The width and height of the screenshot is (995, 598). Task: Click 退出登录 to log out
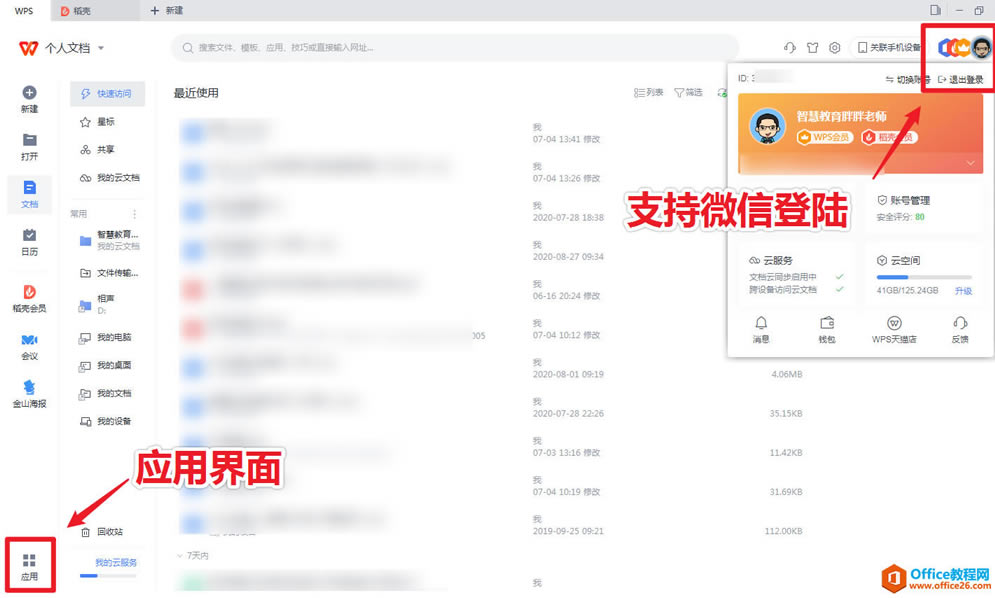961,79
